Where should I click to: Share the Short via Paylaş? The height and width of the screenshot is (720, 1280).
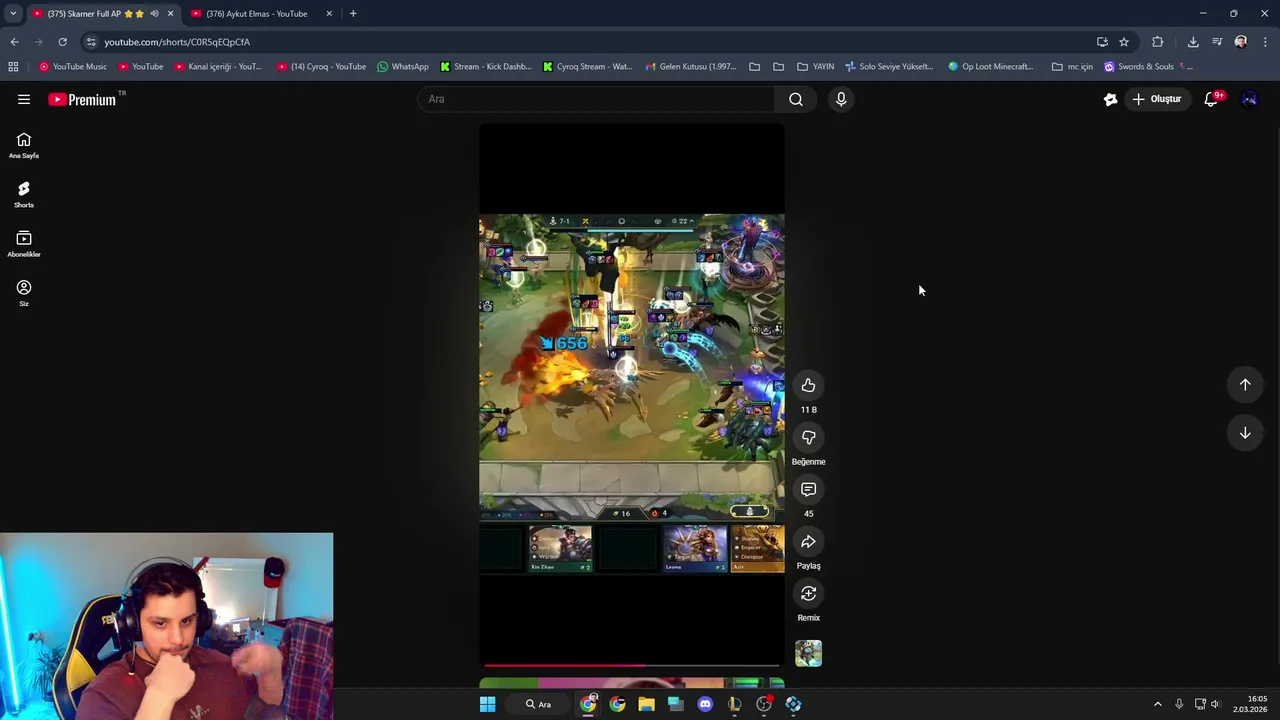coord(808,542)
